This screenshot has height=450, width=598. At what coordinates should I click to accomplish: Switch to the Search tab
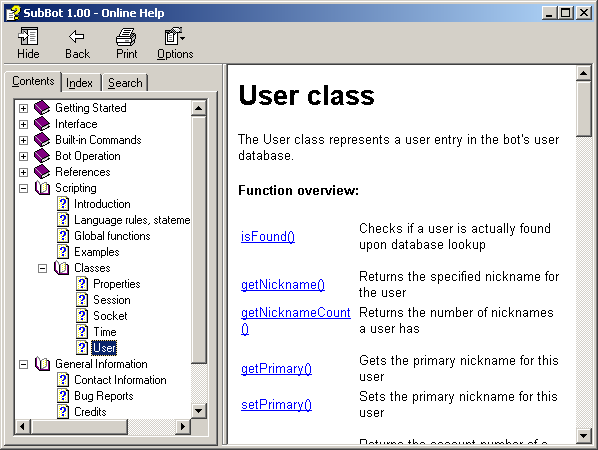pyautogui.click(x=125, y=83)
